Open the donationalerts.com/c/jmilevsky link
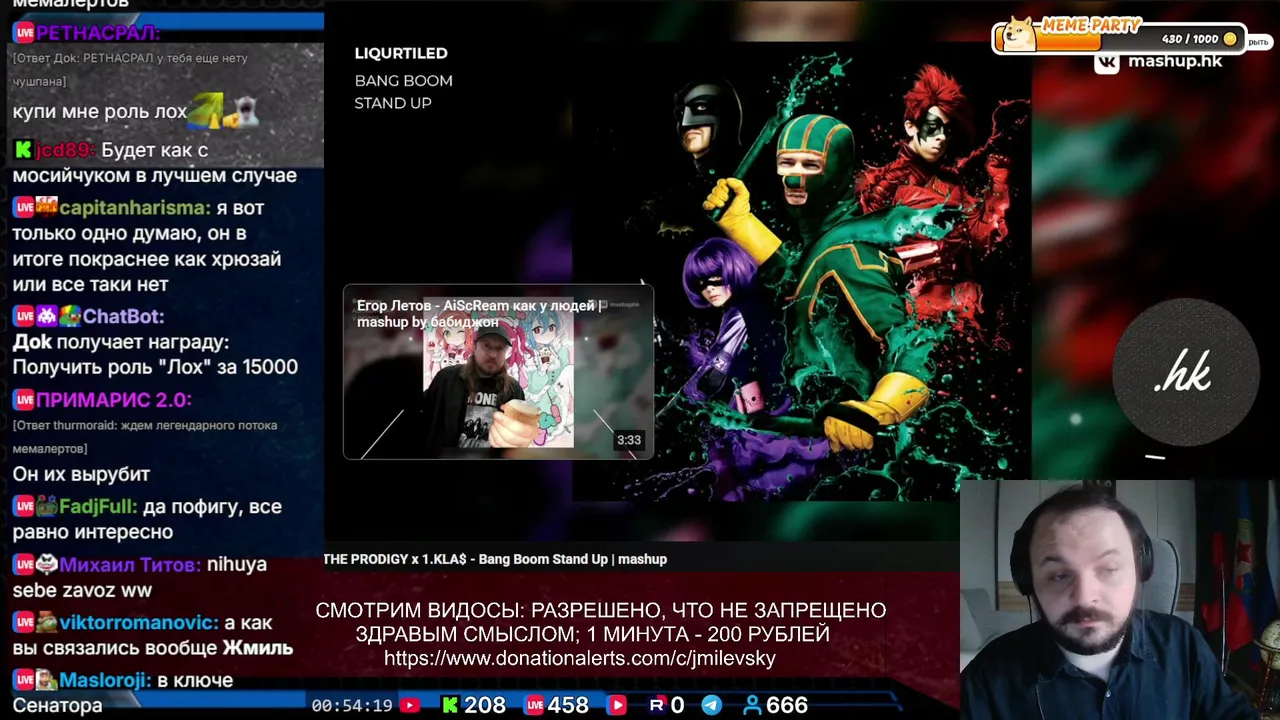The height and width of the screenshot is (720, 1280). click(580, 658)
